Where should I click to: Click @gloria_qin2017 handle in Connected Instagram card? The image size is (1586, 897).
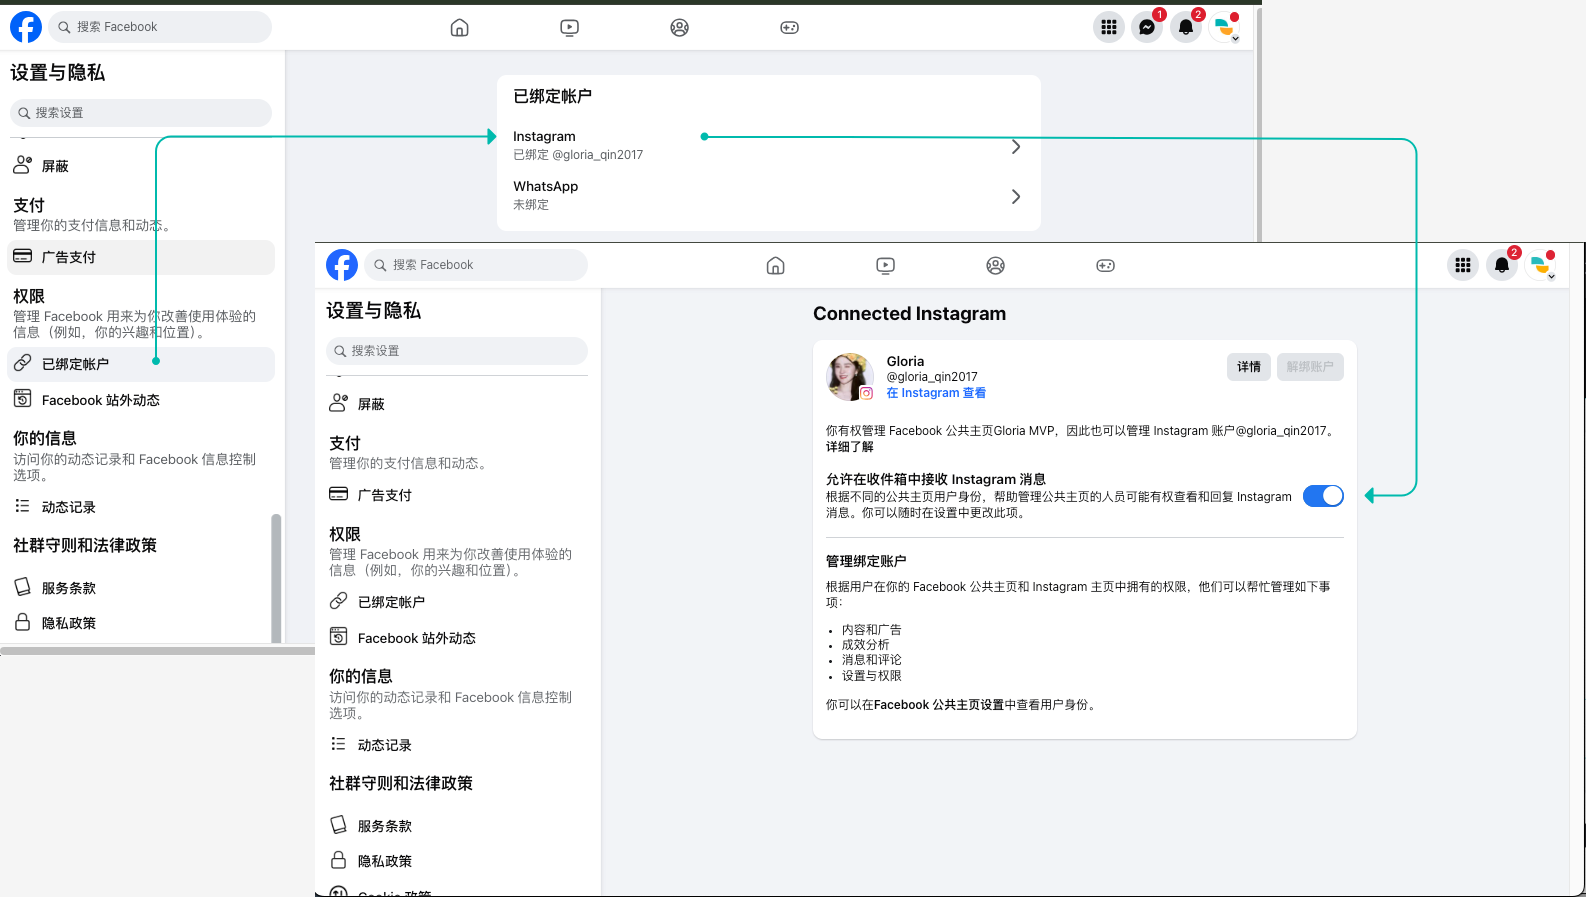(932, 377)
